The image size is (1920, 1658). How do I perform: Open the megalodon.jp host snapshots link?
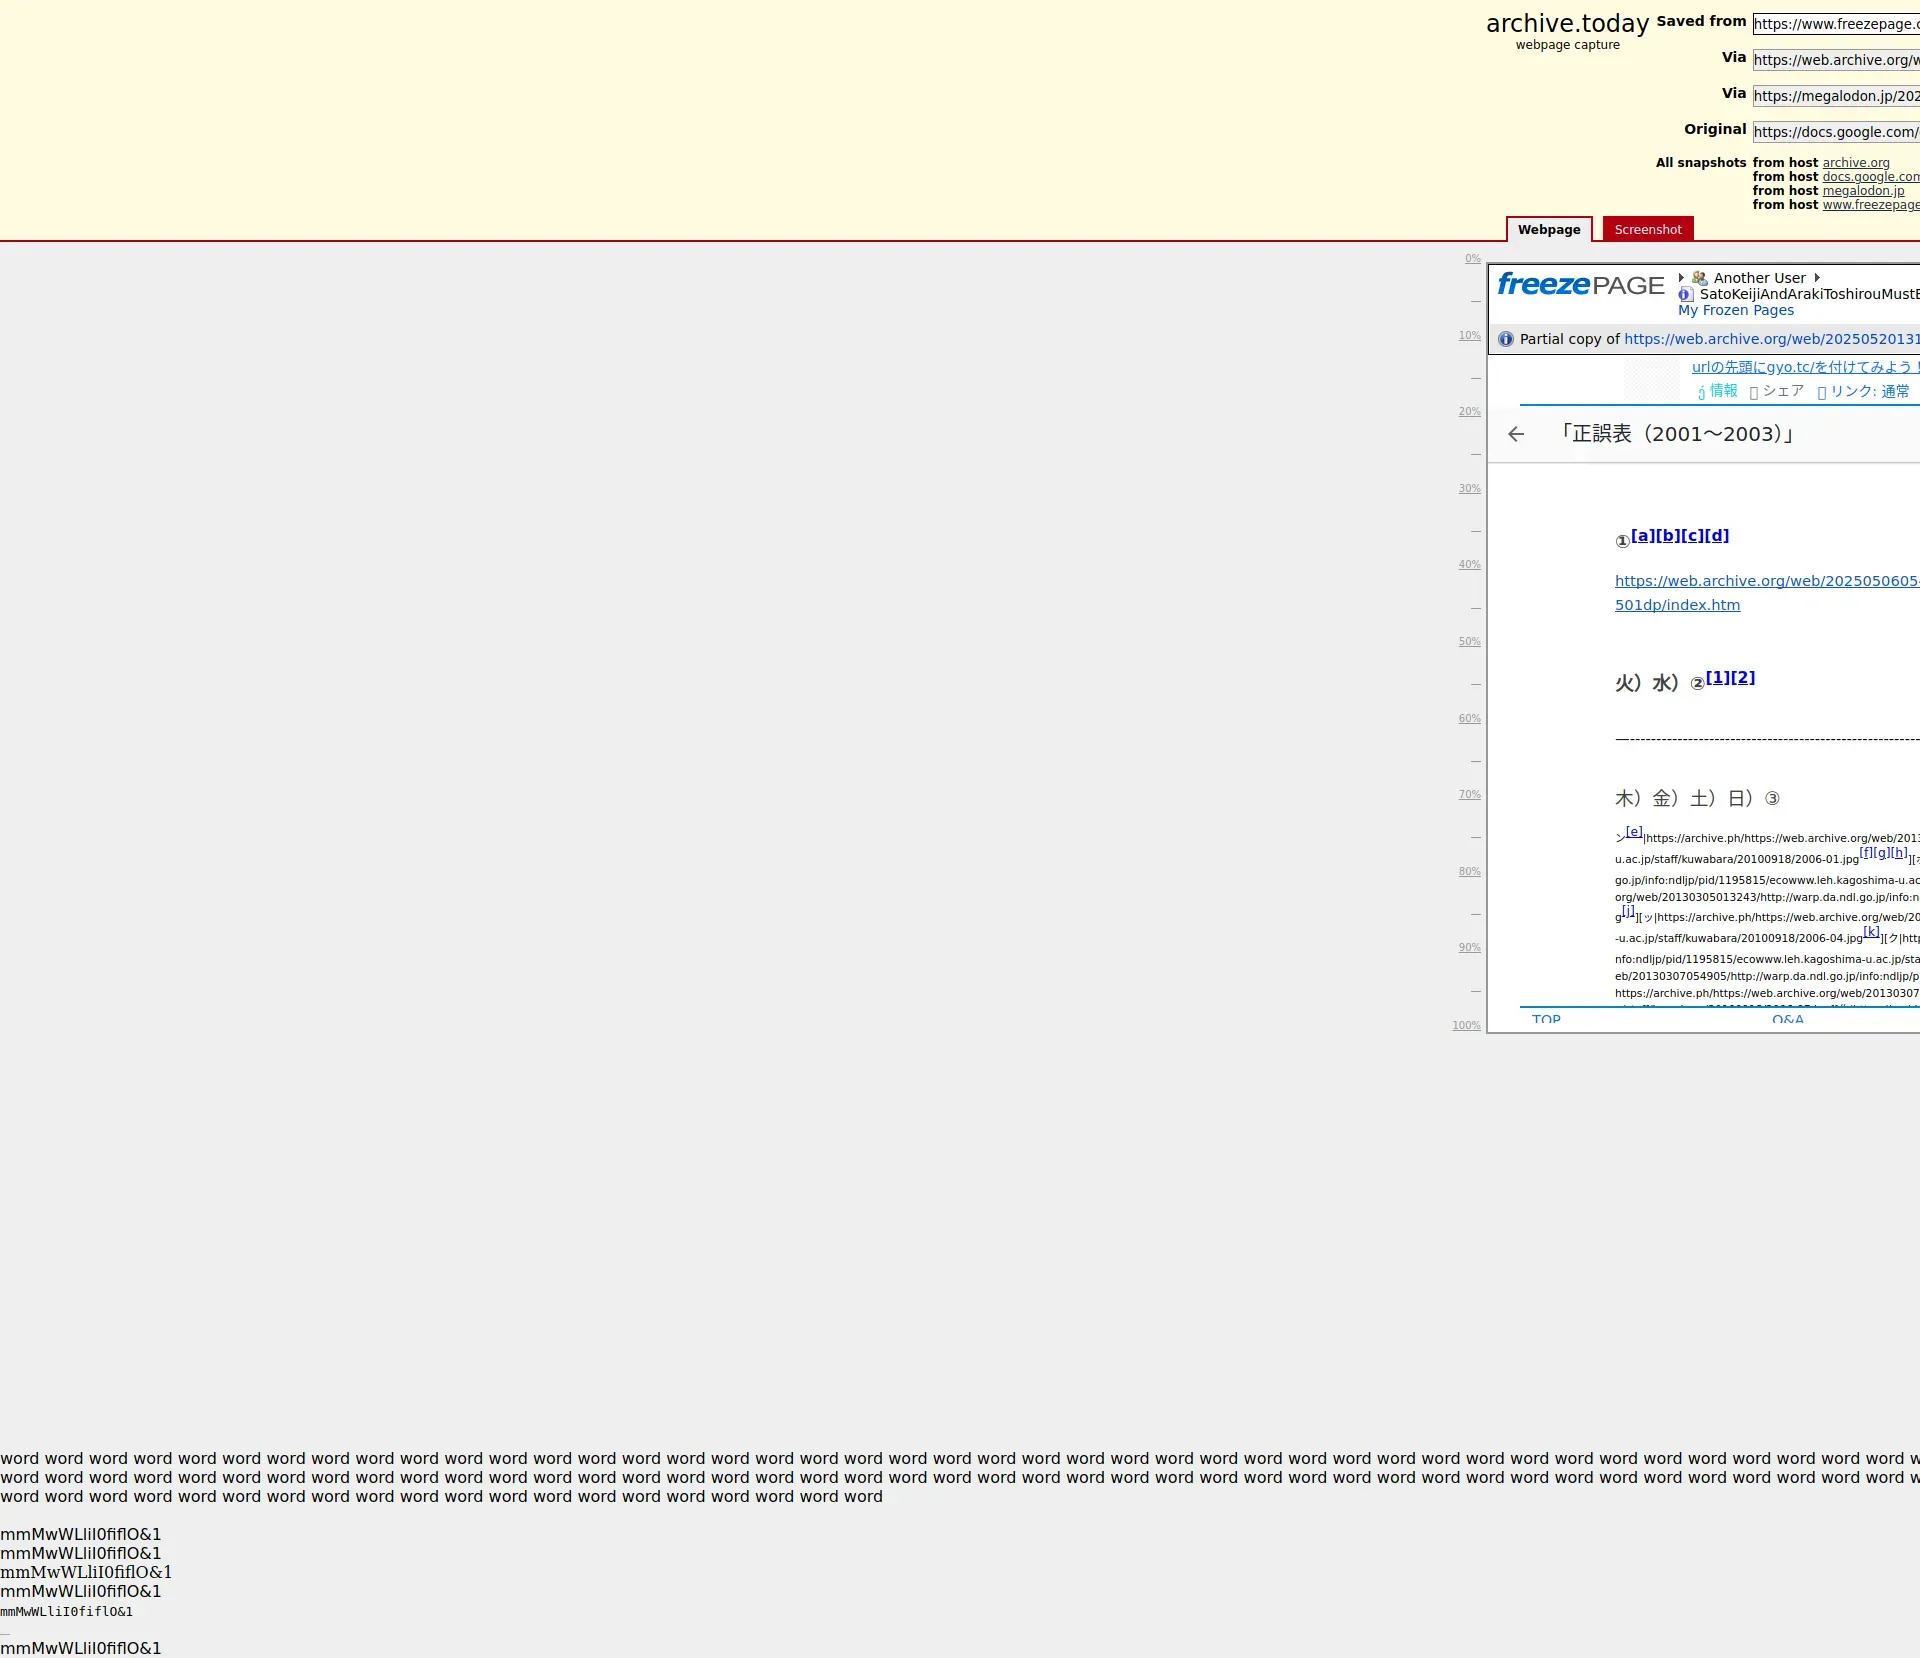coord(1862,191)
